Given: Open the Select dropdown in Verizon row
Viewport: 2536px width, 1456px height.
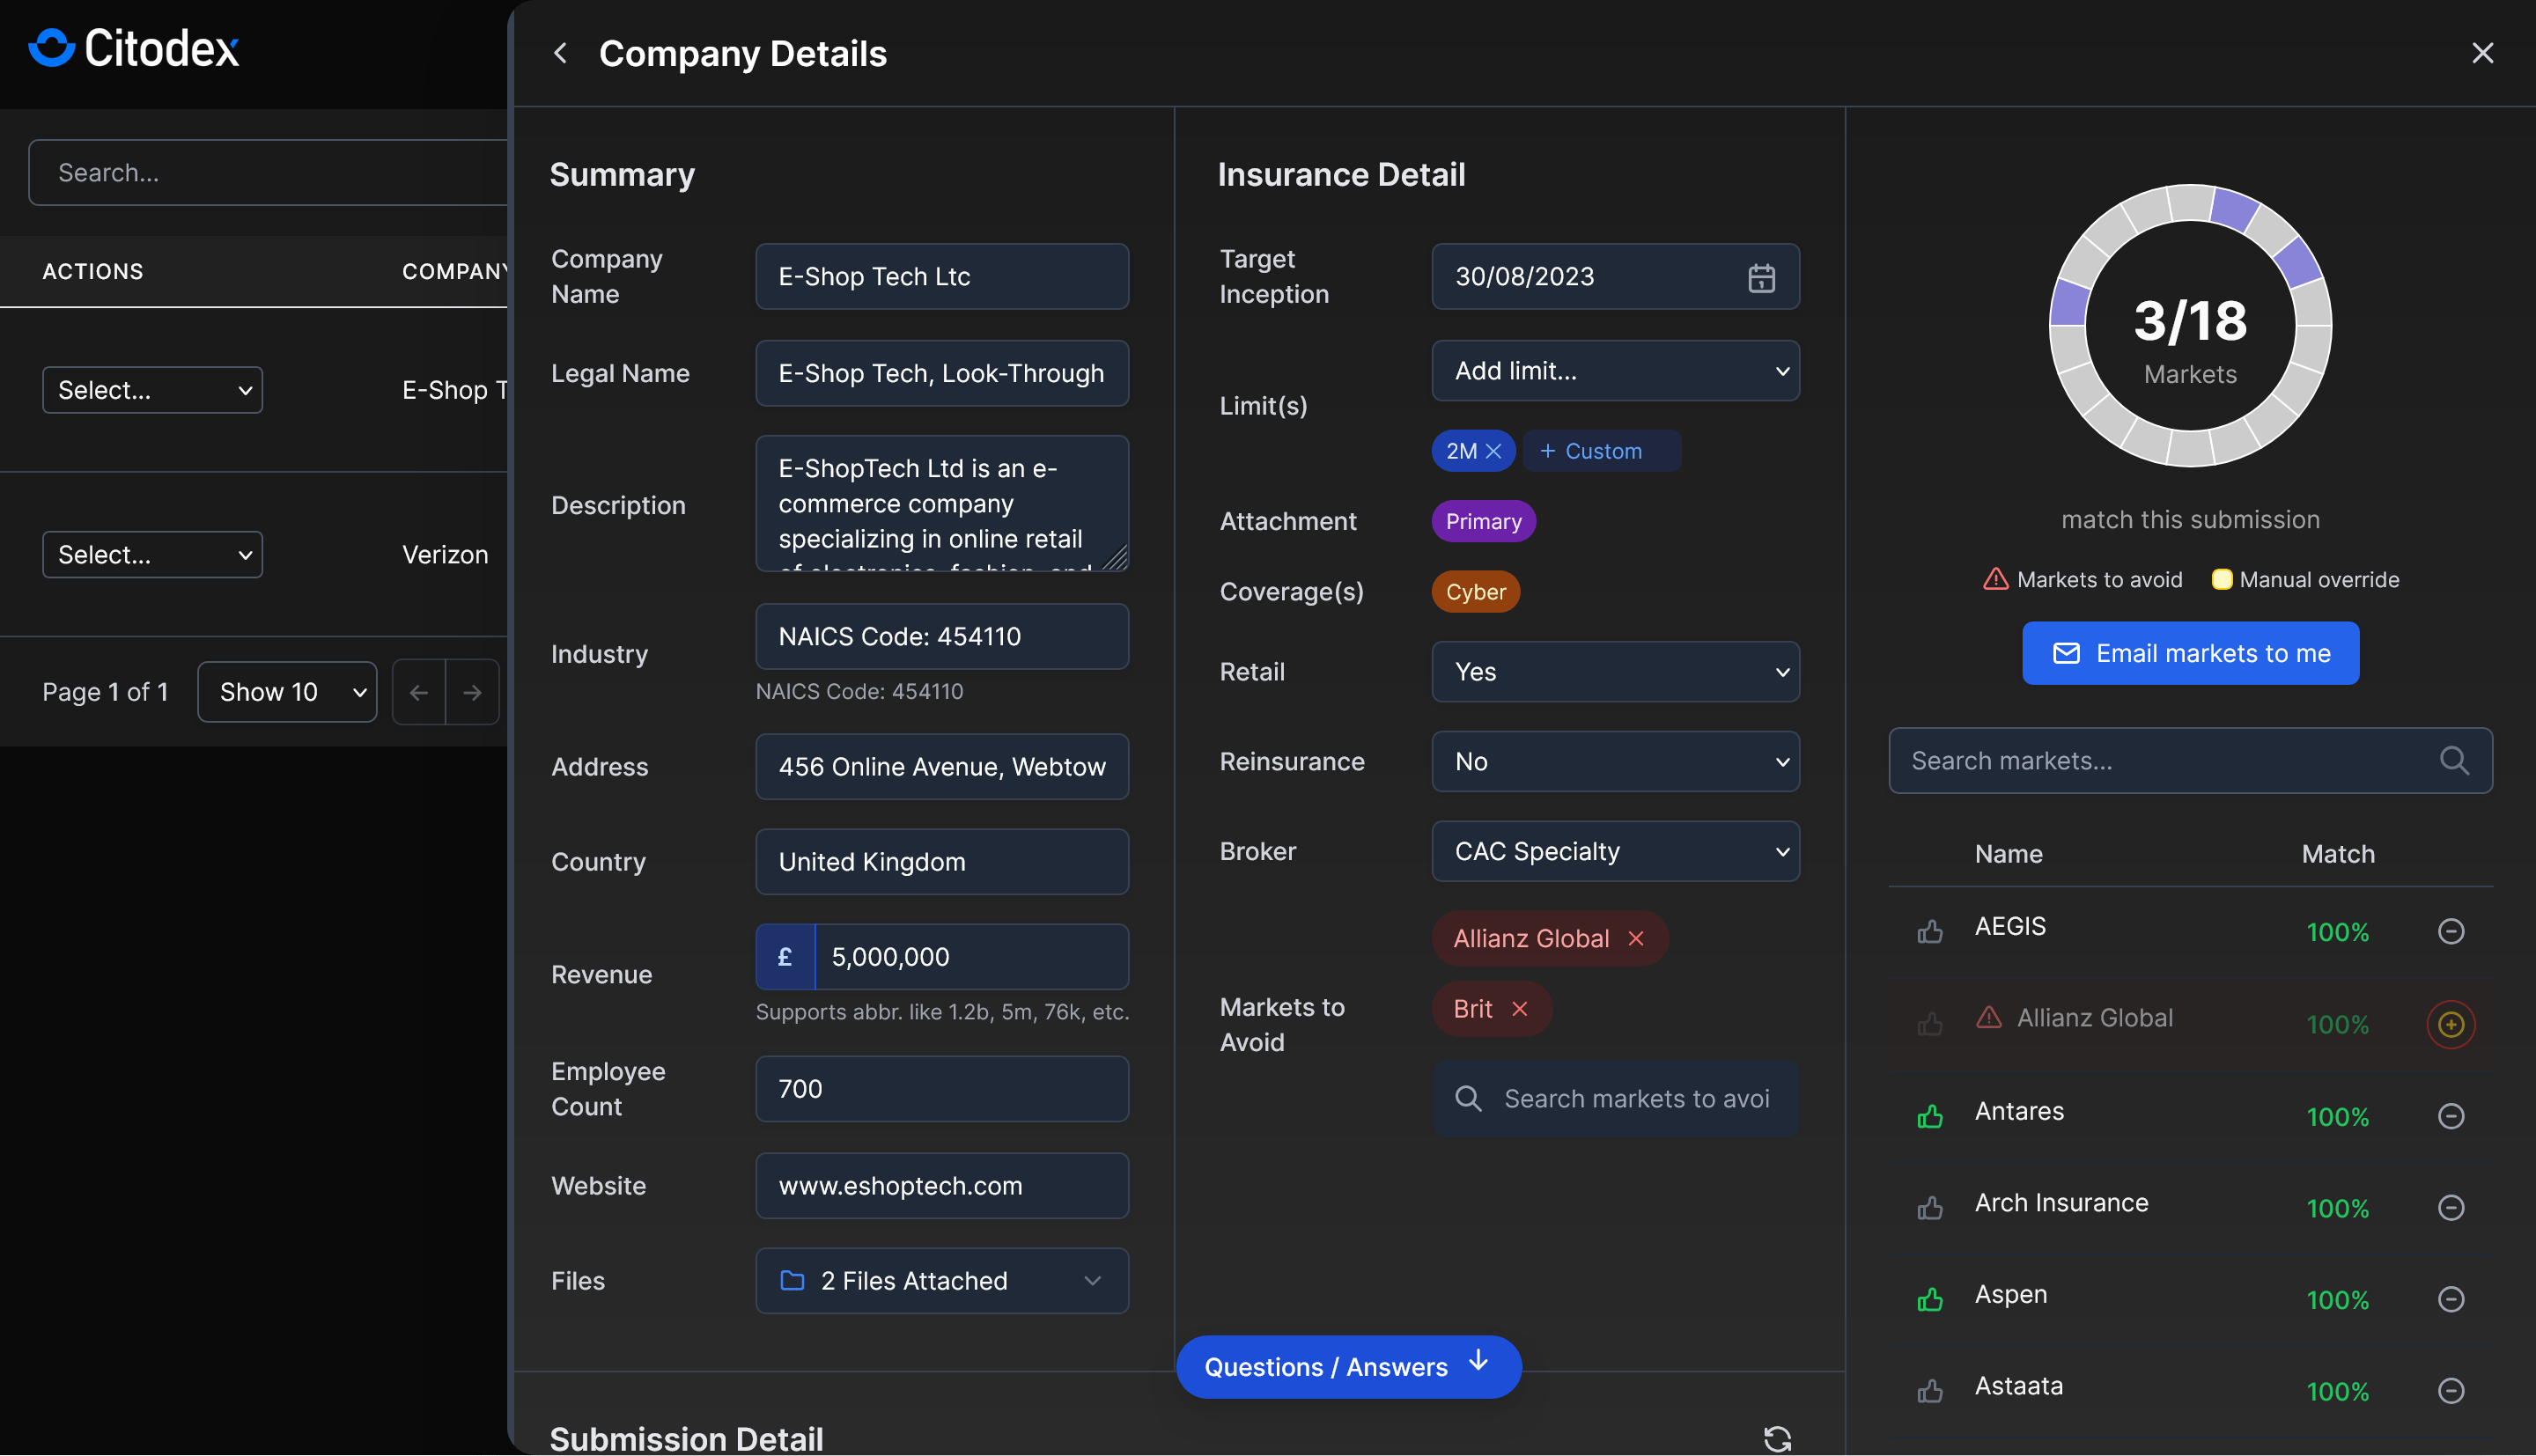Looking at the screenshot, I should [x=152, y=554].
